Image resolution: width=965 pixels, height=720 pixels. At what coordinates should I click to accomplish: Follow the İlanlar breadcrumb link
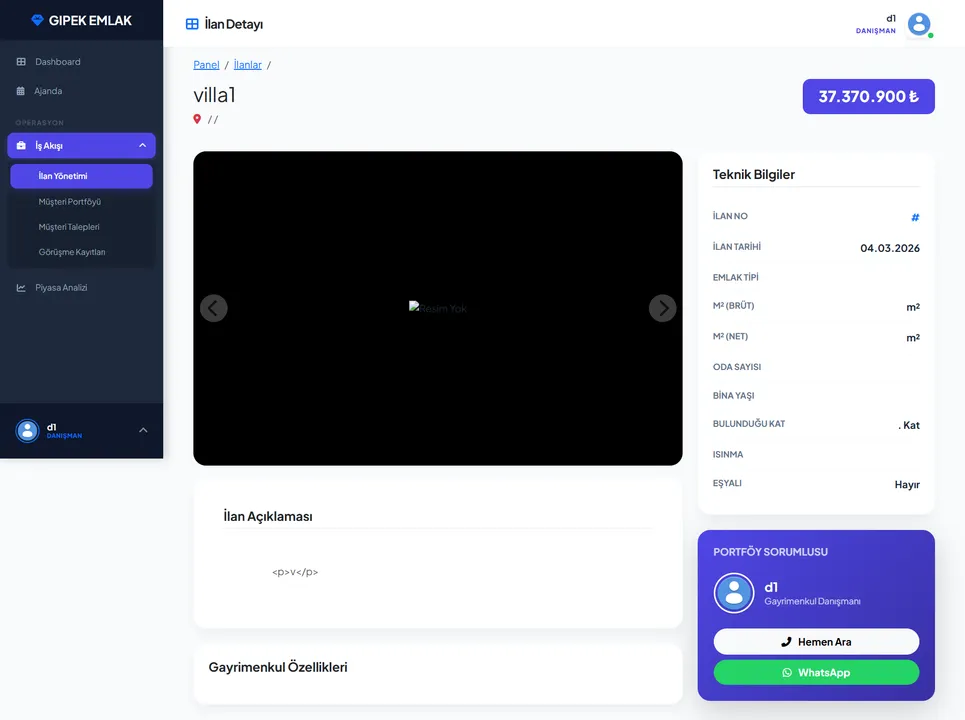pyautogui.click(x=247, y=65)
